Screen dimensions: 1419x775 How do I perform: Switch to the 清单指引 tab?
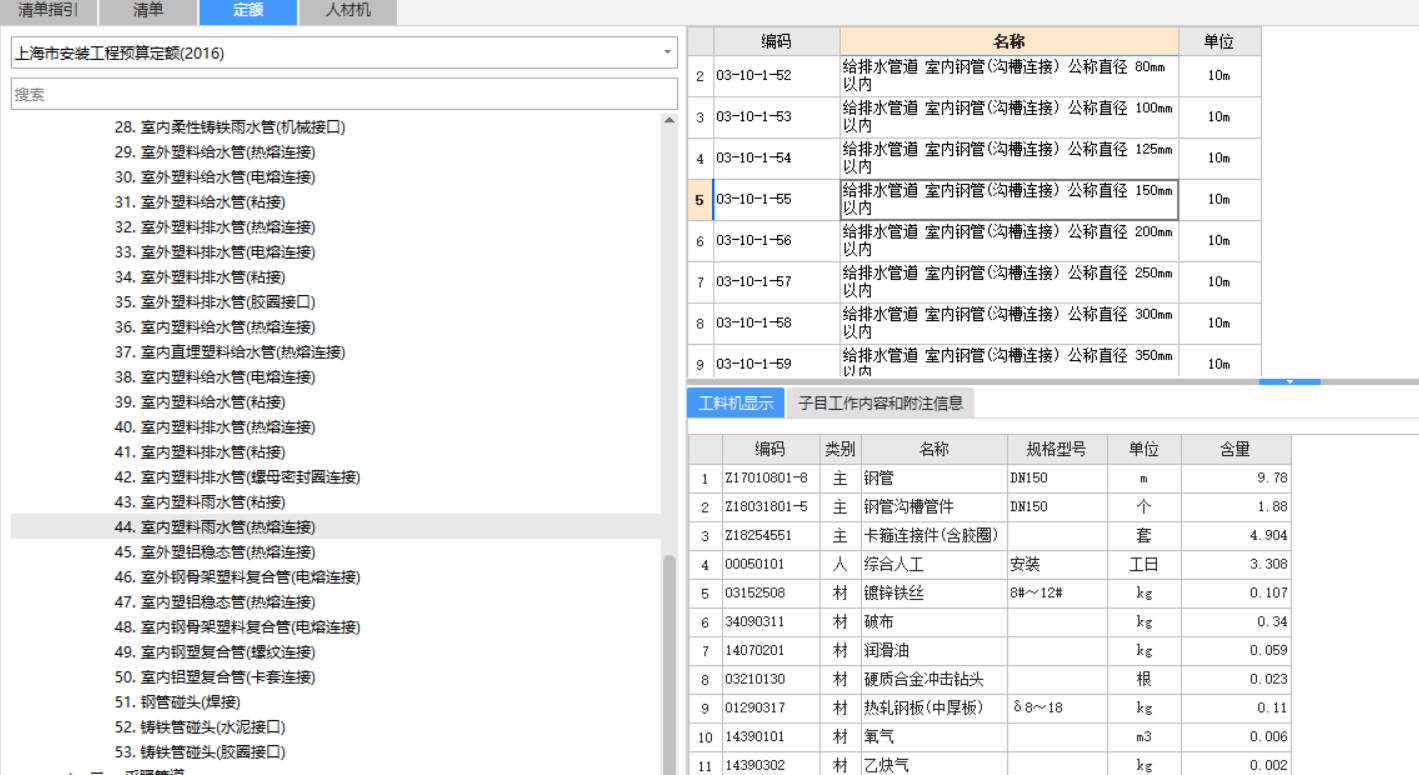pos(48,12)
